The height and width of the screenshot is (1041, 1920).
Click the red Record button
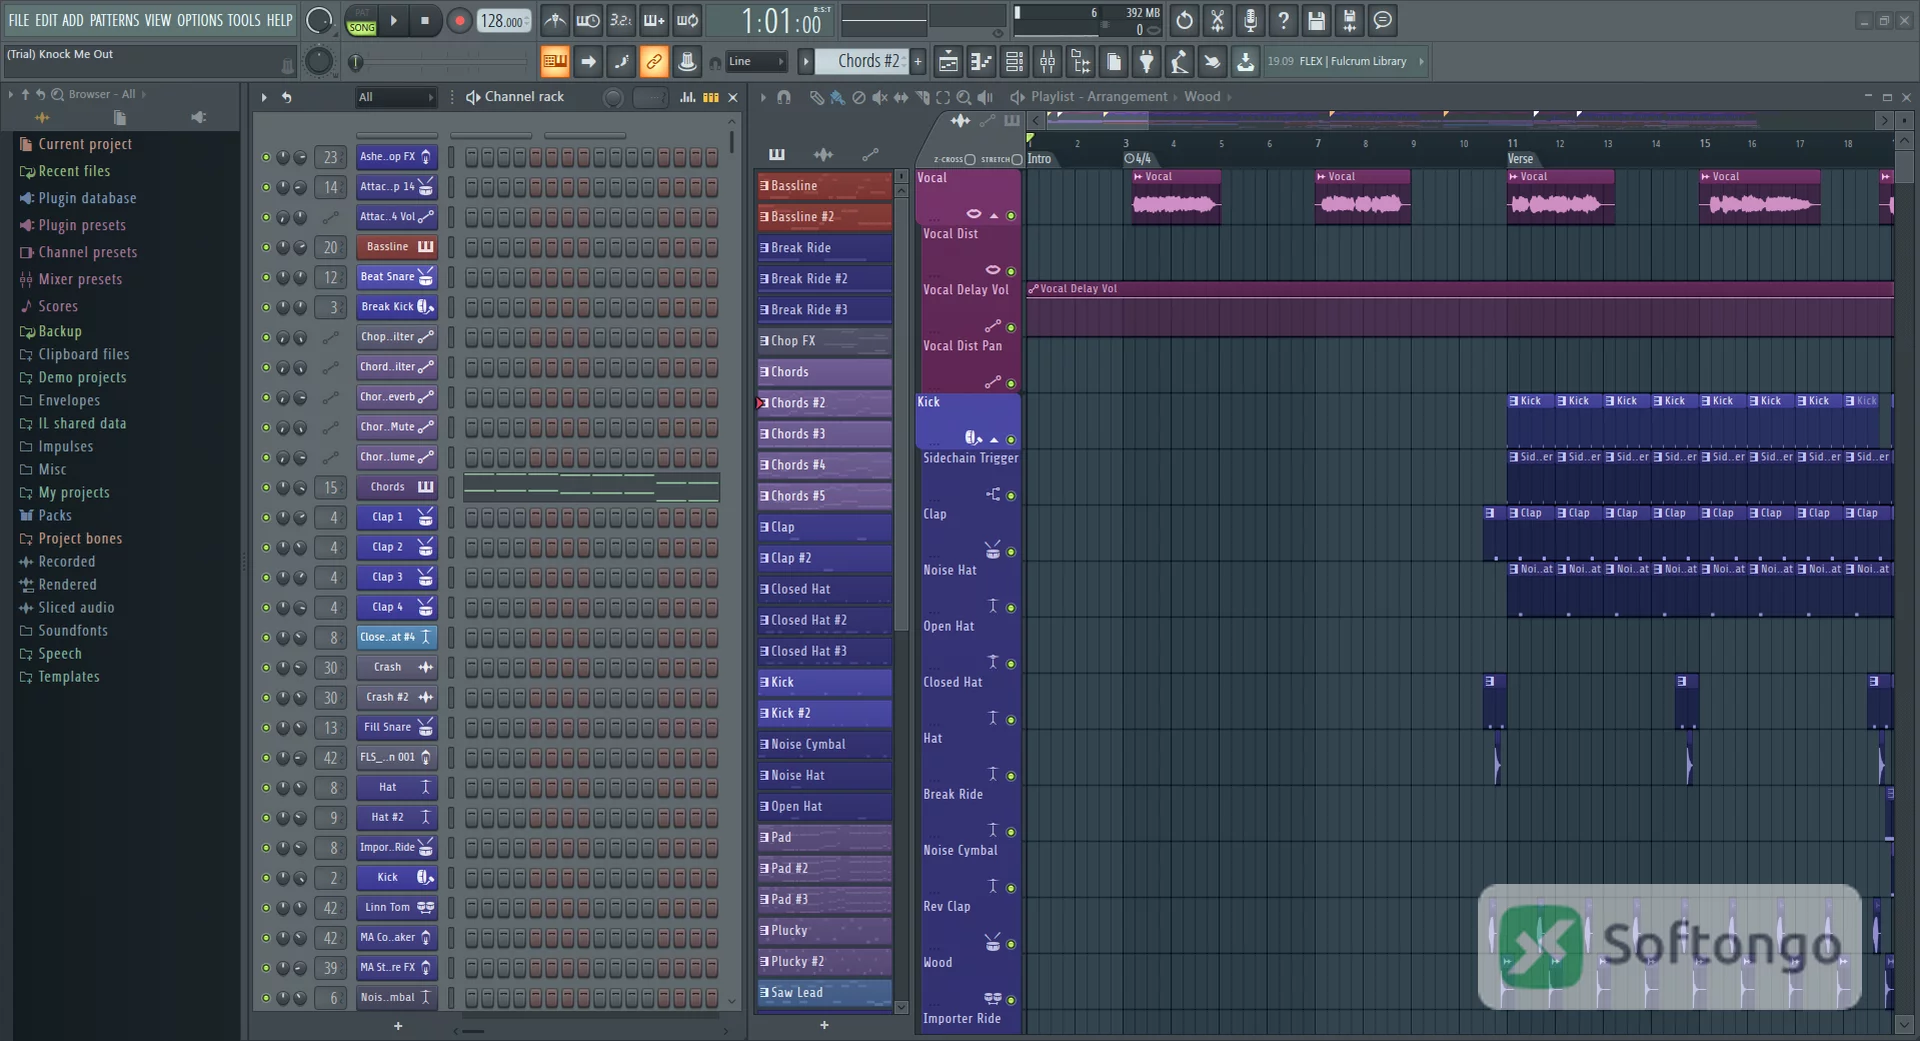pos(459,20)
